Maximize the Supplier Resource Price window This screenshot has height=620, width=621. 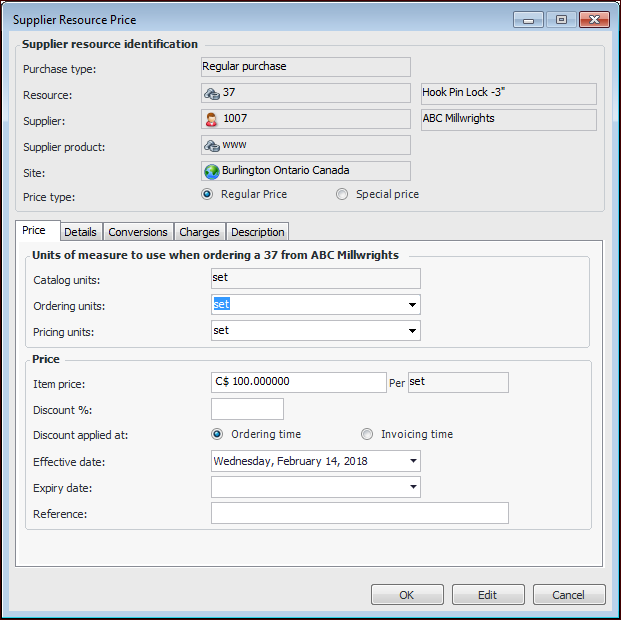(x=561, y=19)
